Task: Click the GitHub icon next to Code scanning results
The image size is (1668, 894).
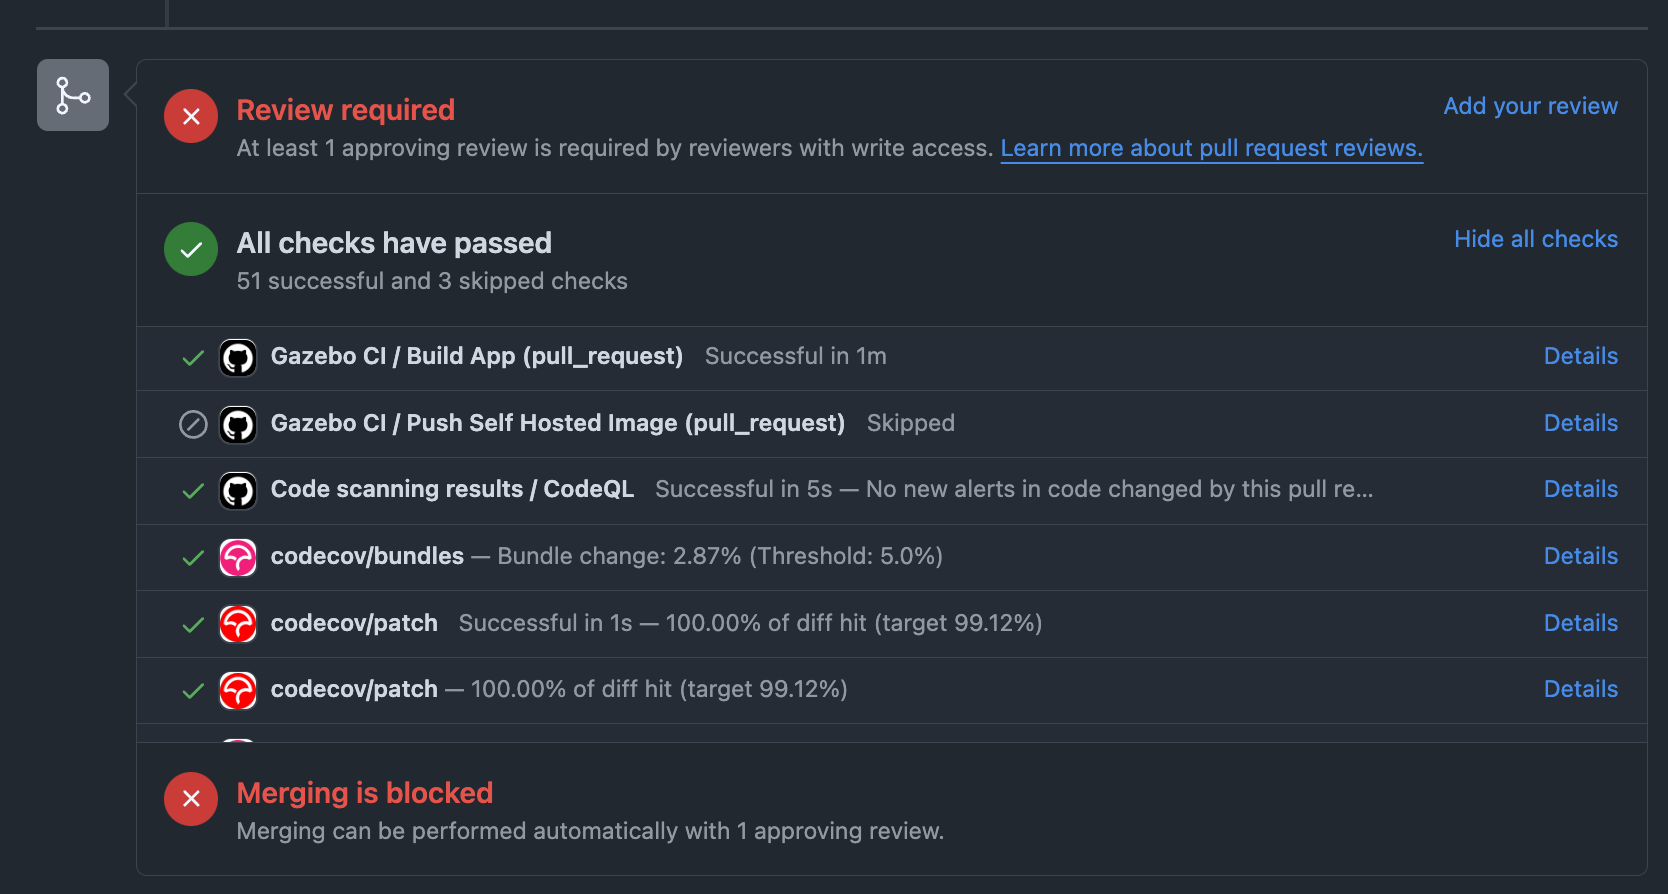Action: (237, 490)
